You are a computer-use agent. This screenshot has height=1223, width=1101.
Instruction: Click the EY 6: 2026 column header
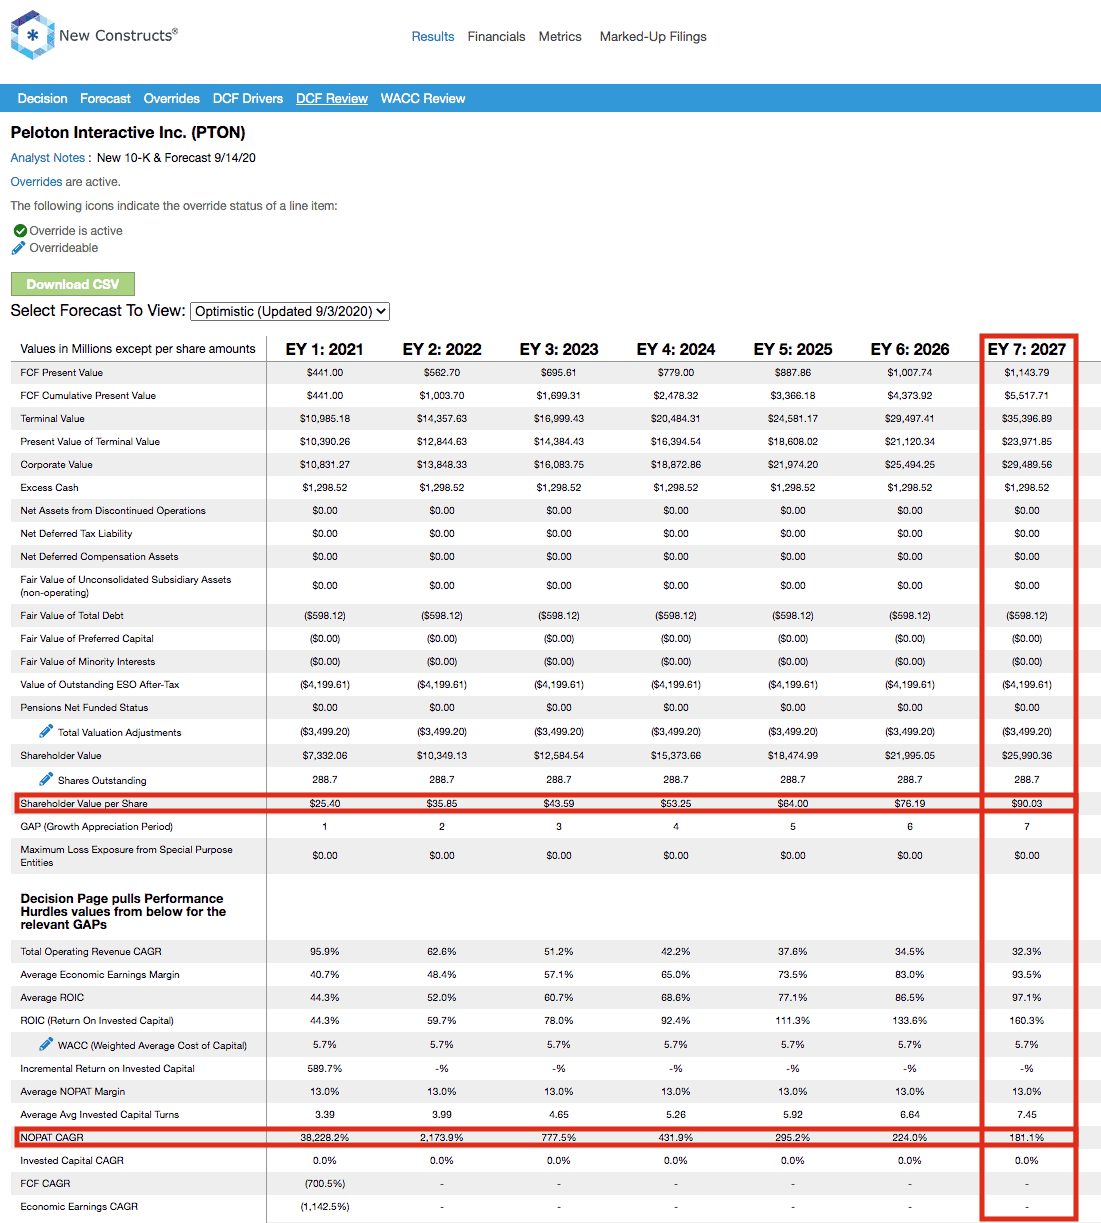point(910,349)
